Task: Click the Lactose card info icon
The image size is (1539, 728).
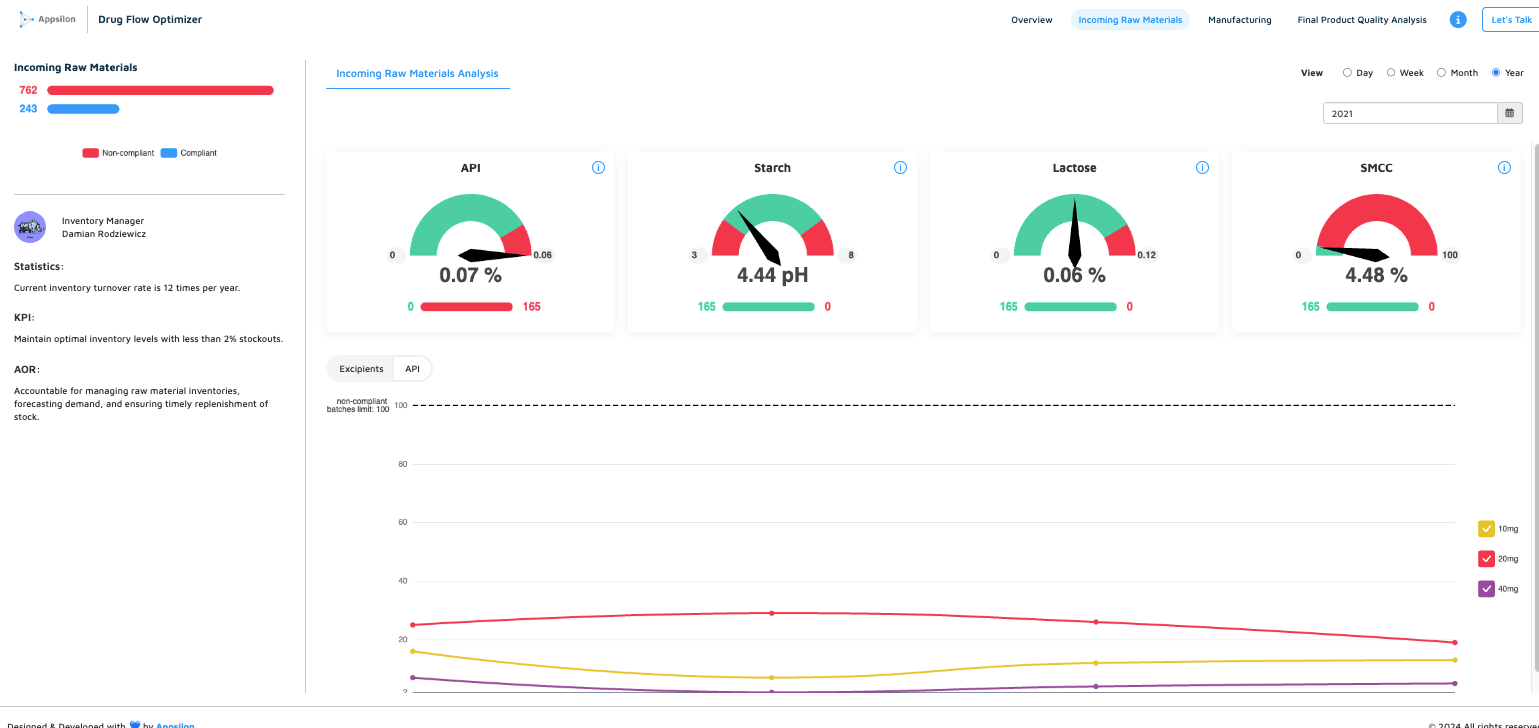Action: coord(1202,168)
